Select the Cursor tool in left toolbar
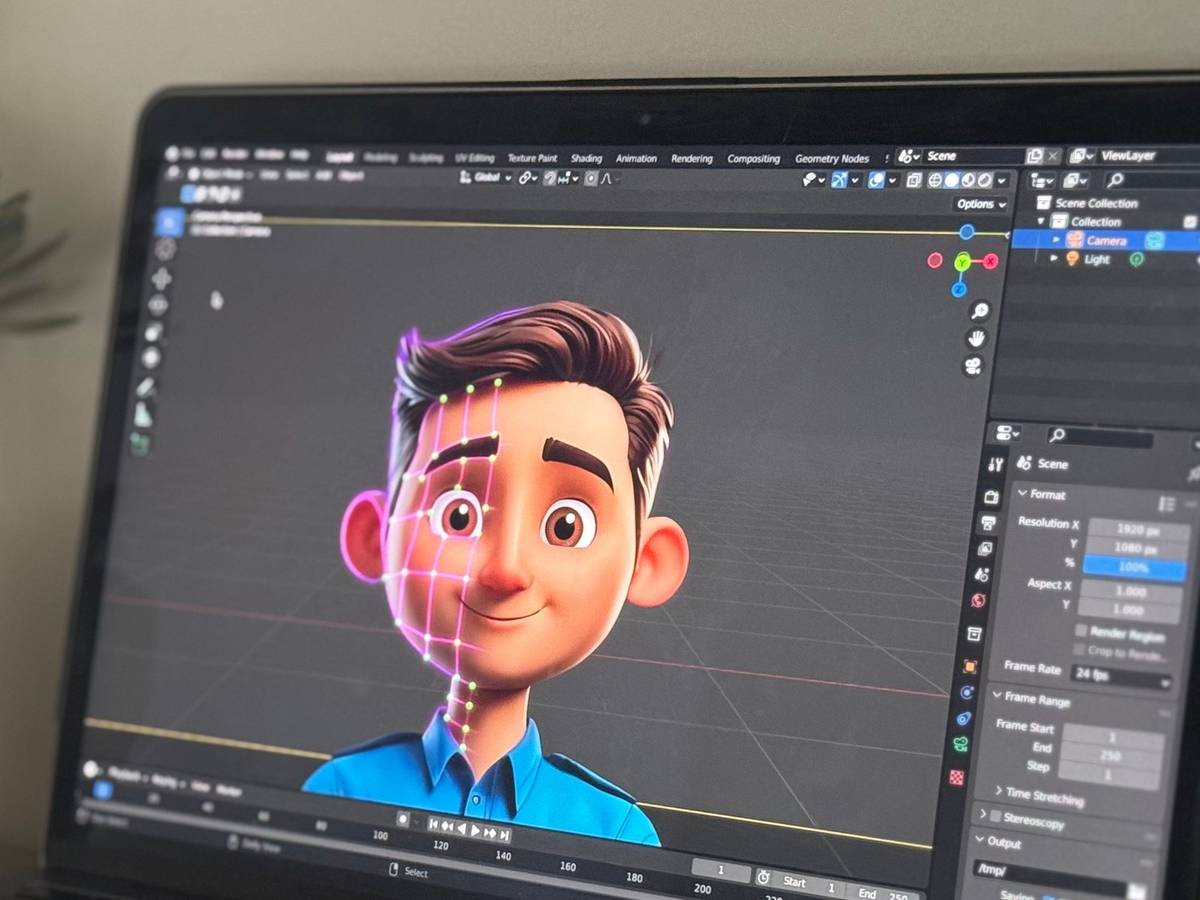Screen dimensions: 1200x900 [x=165, y=249]
